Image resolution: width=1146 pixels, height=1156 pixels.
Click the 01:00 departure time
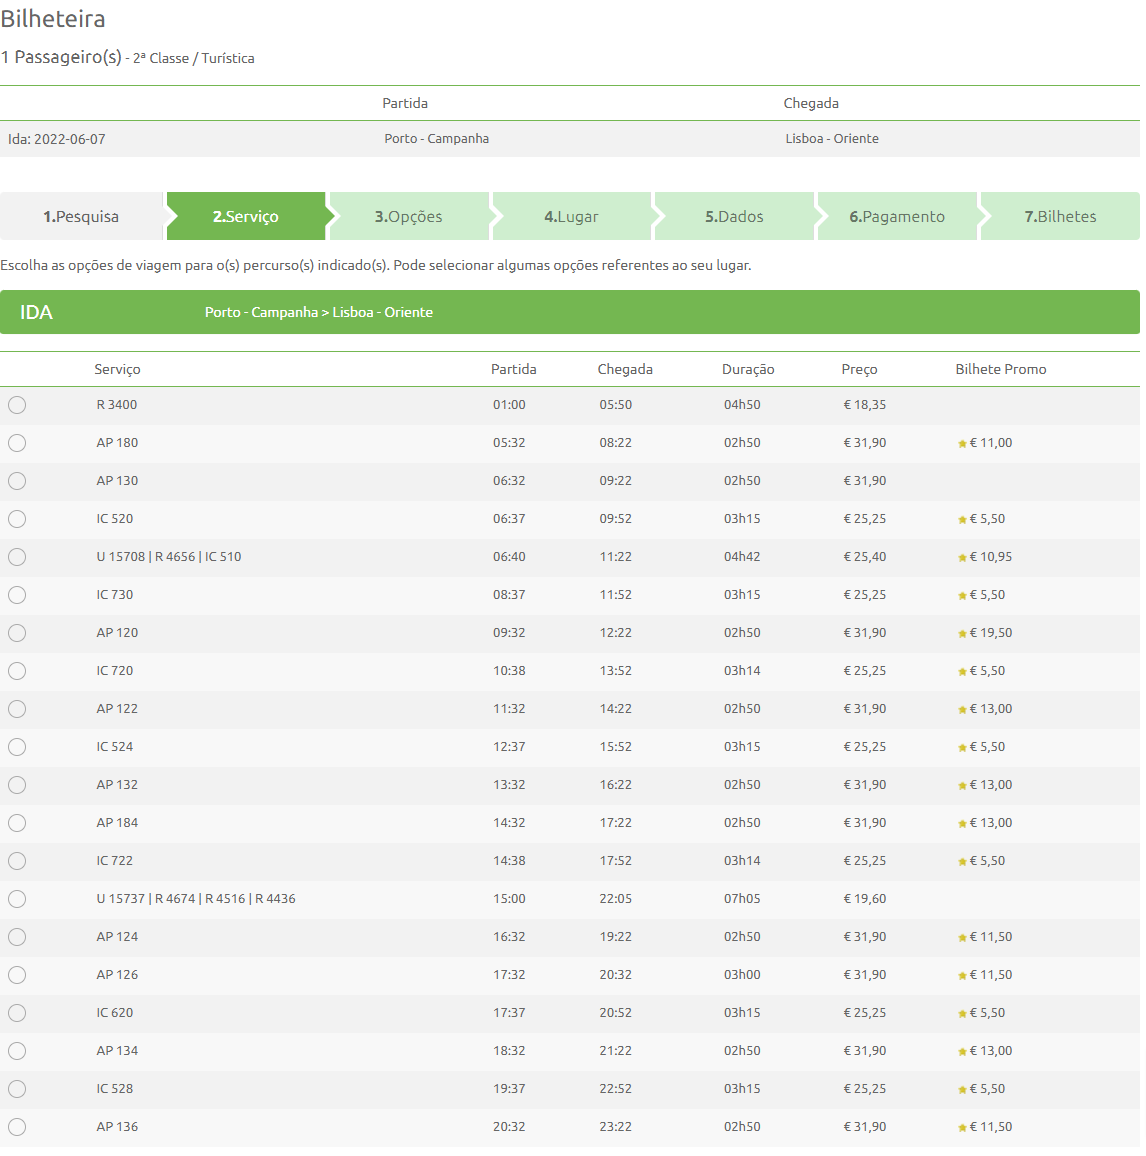pyautogui.click(x=509, y=405)
